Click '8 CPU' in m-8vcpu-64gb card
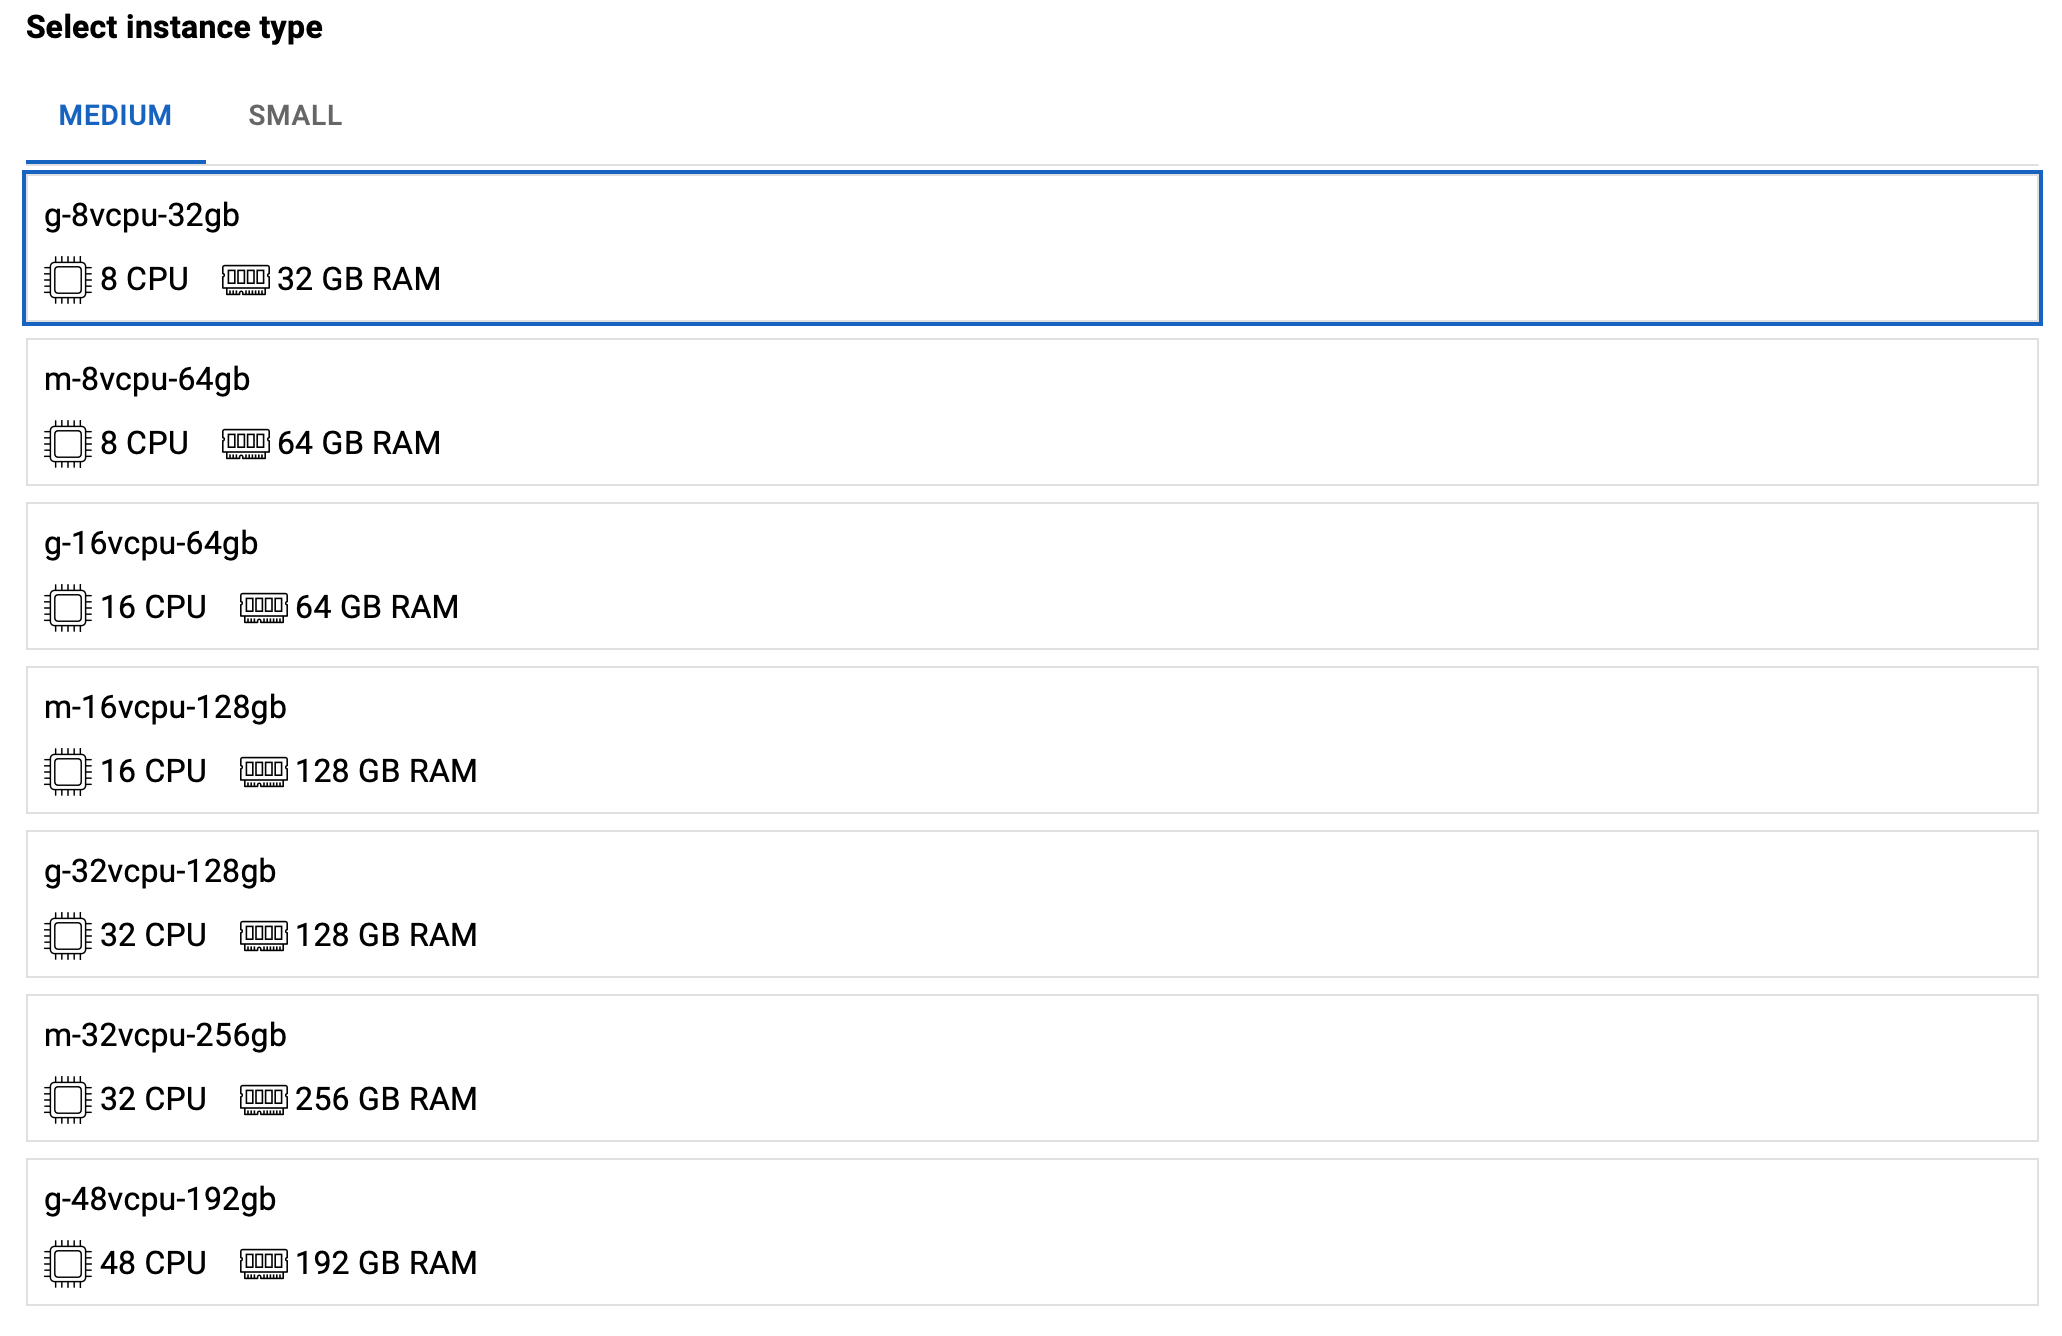This screenshot has width=2062, height=1336. pyautogui.click(x=144, y=443)
